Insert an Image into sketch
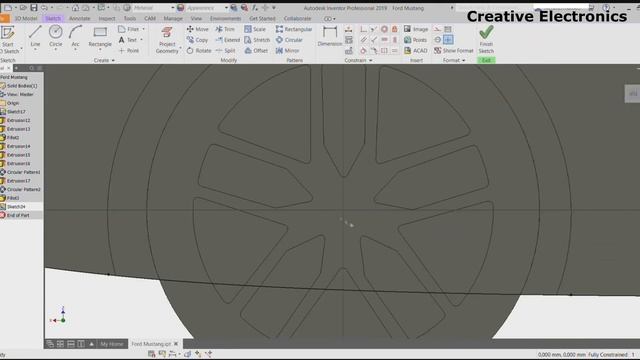Screen dimensions: 640x360 click(416, 29)
